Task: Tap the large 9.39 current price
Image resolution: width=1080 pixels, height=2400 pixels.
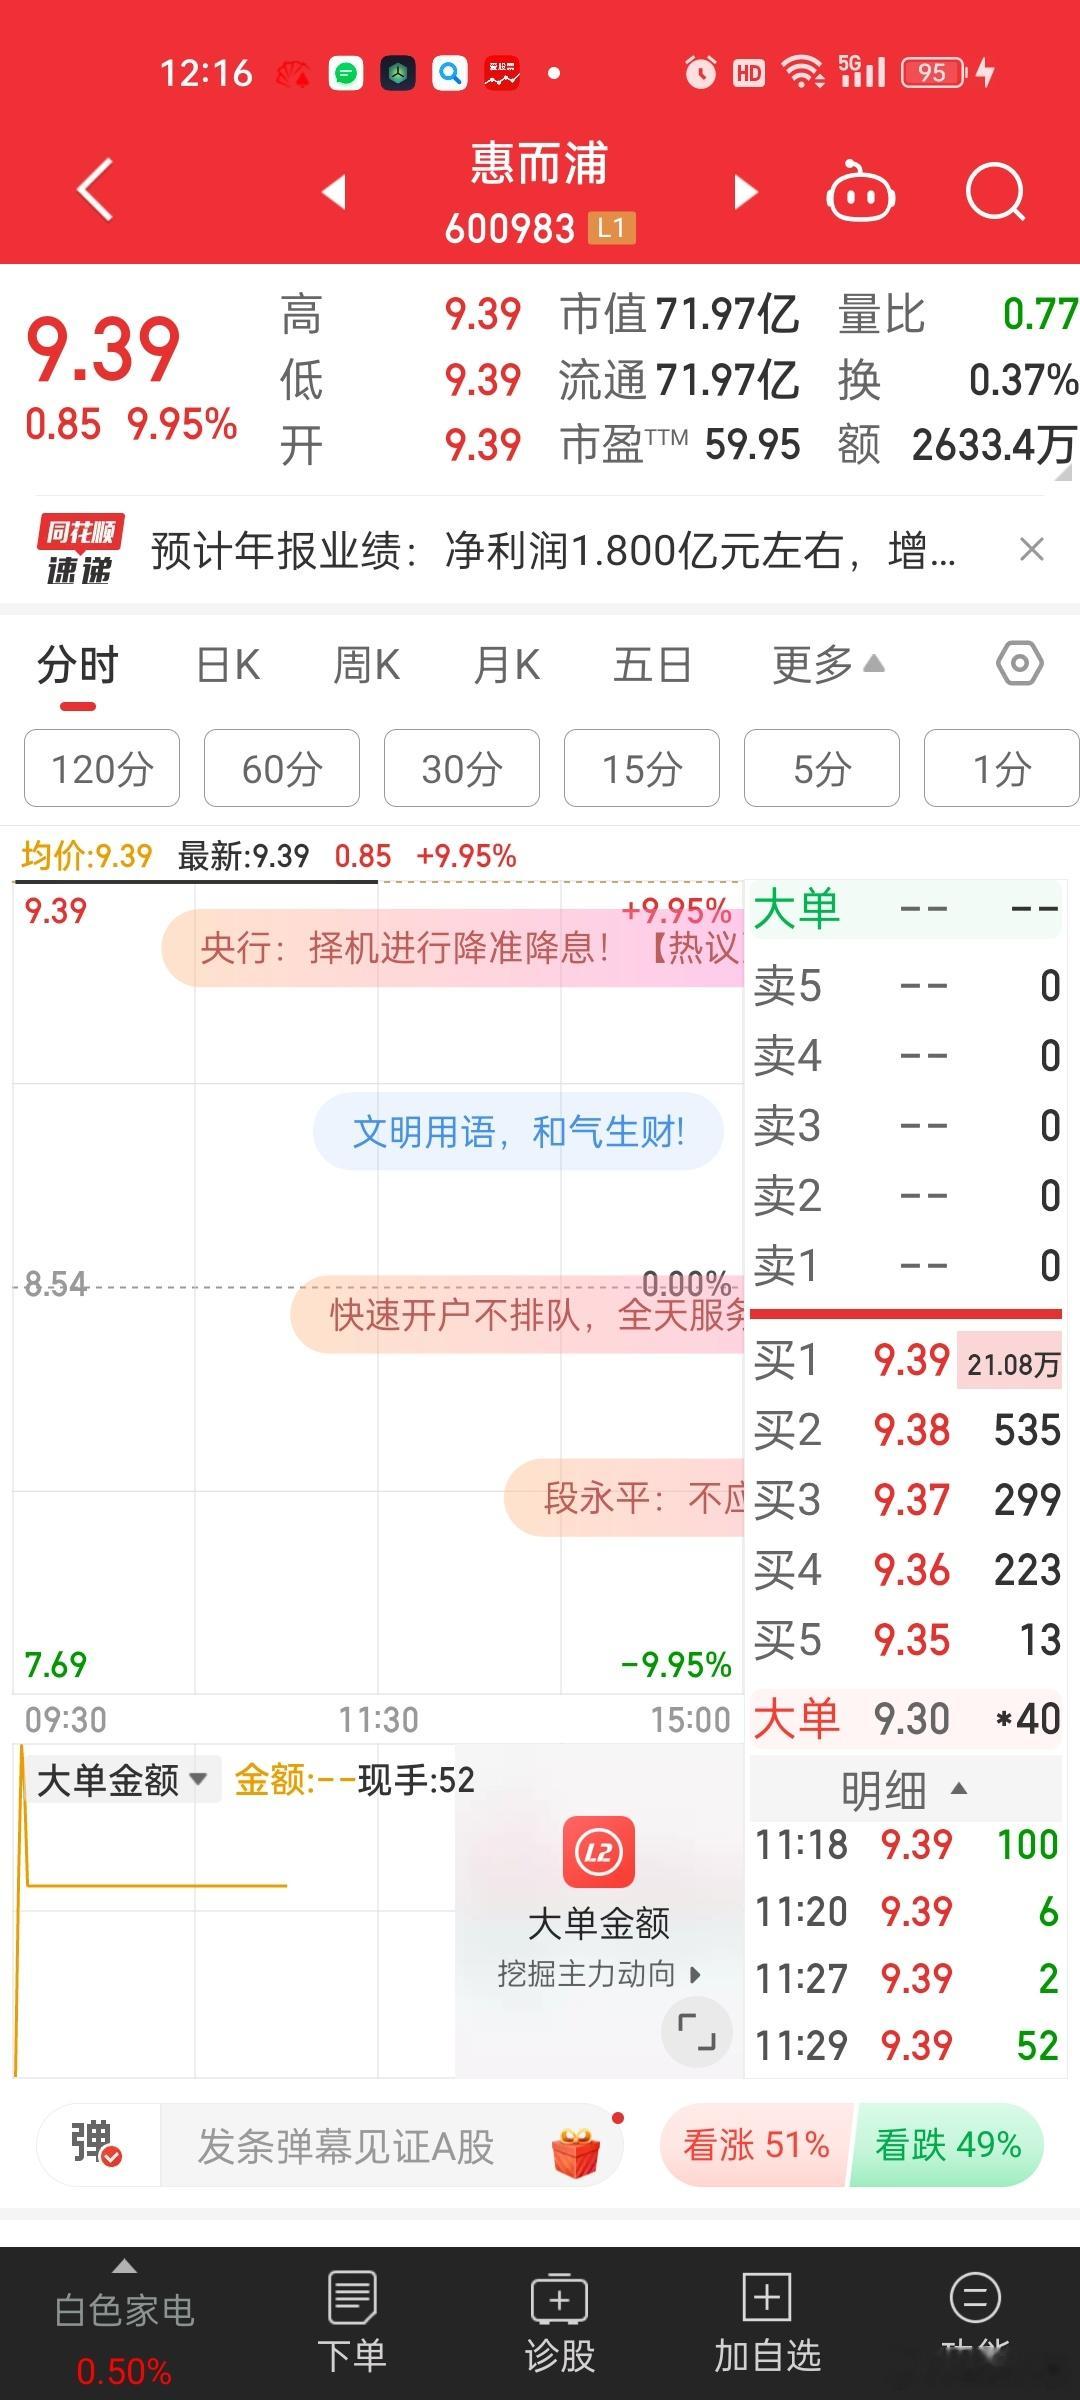Action: pos(103,349)
